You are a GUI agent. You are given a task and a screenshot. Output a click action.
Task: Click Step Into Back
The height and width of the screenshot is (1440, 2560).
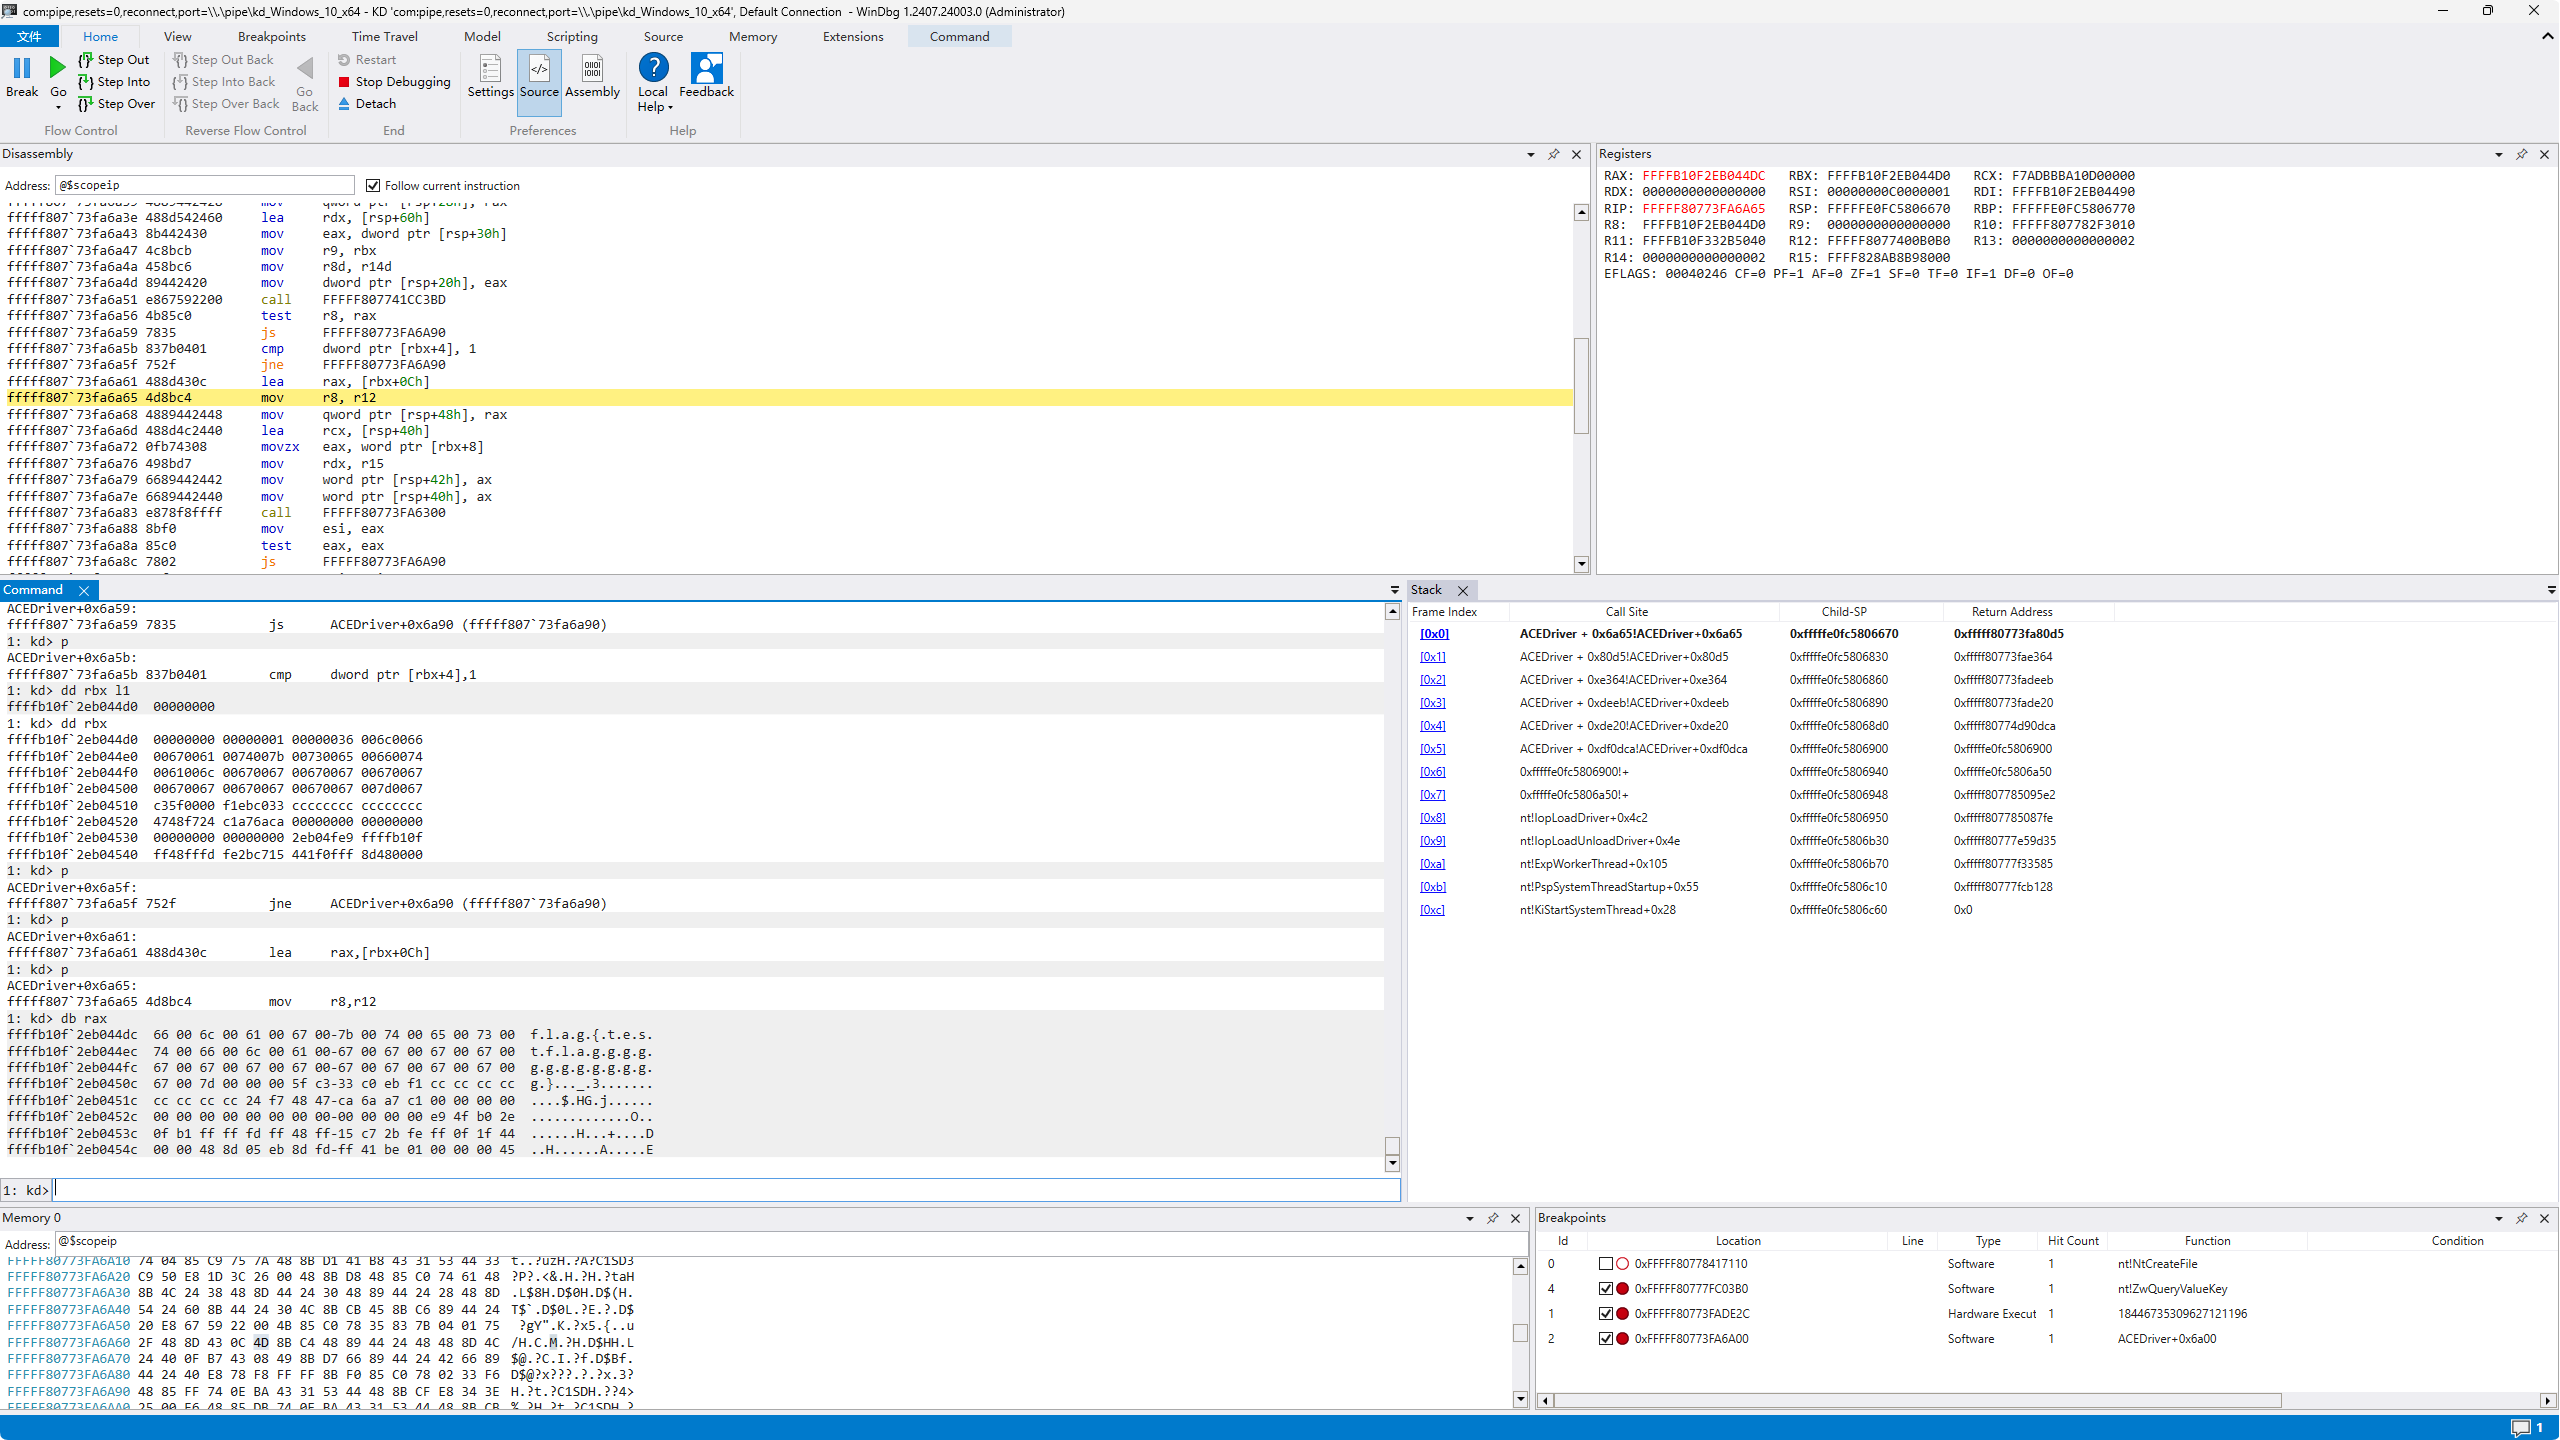click(224, 82)
